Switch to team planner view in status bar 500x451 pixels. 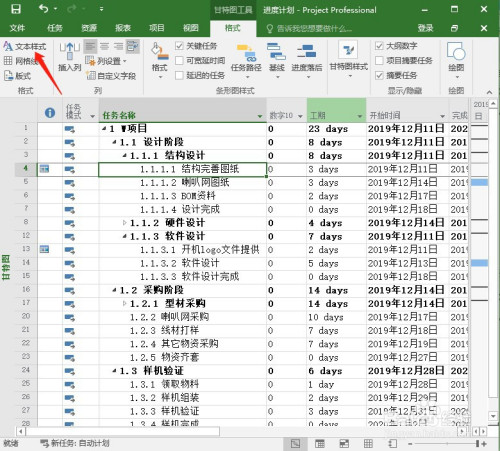(x=344, y=443)
